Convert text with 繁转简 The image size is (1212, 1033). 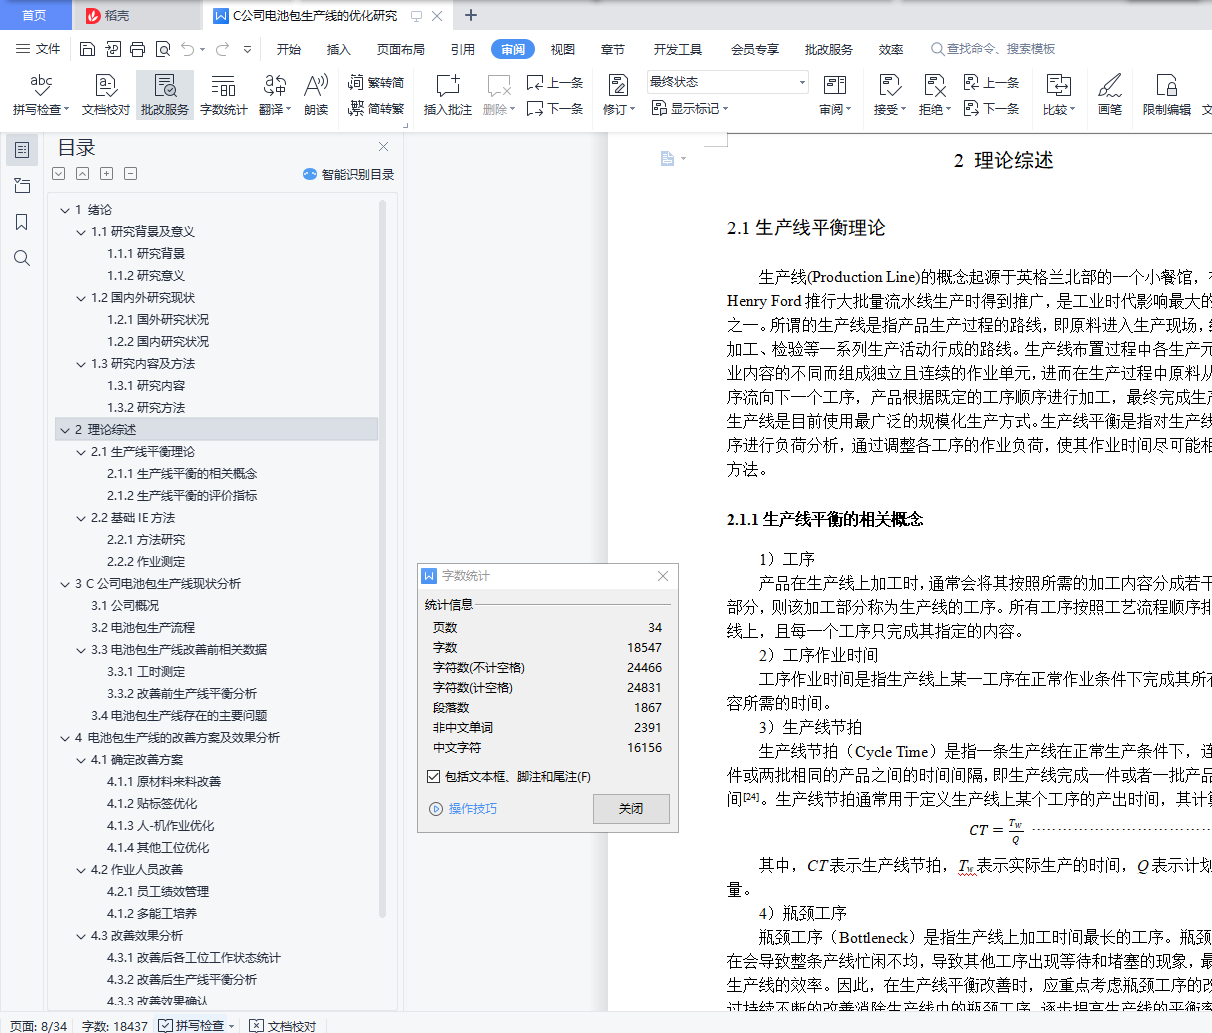click(376, 82)
